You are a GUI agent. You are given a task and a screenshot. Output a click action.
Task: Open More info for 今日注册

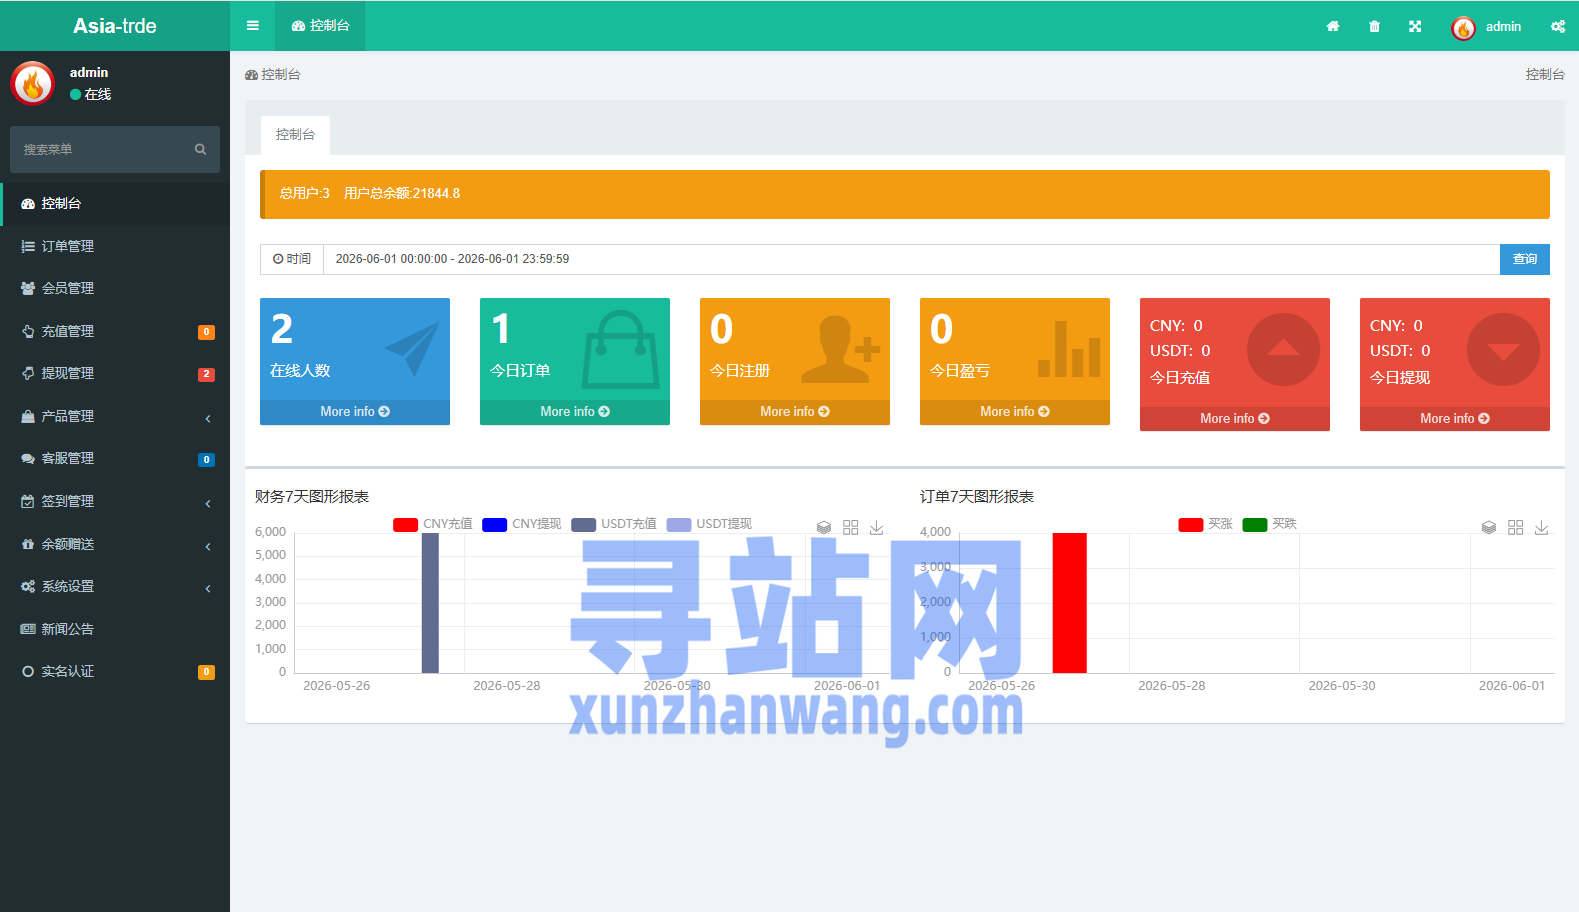click(795, 412)
